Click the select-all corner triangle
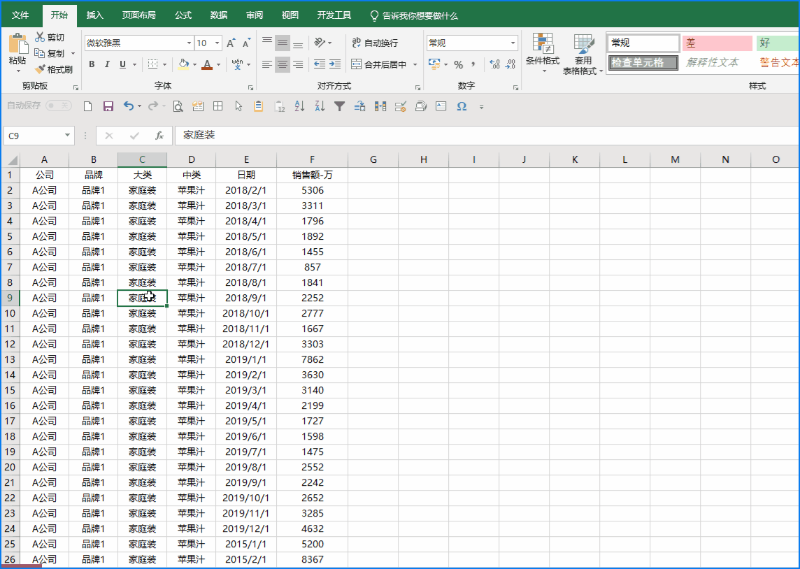800x569 pixels. (x=11, y=160)
